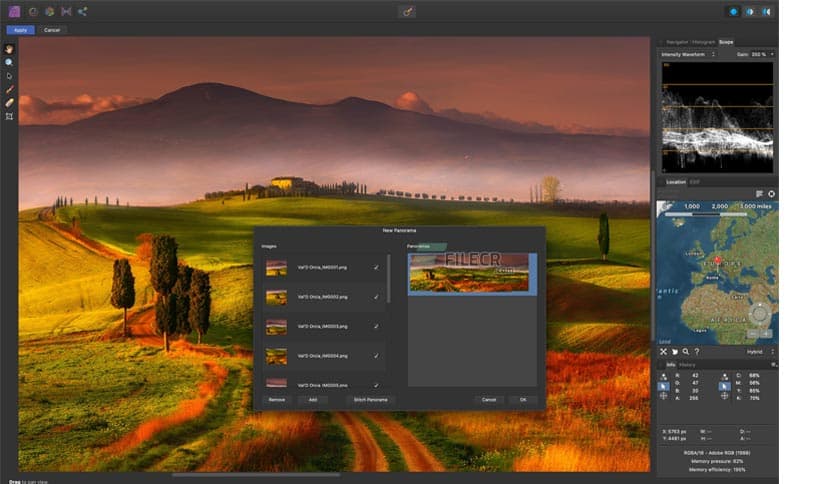Select the Info tab
Image resolution: width=836 pixels, height=484 pixels.
(x=671, y=365)
